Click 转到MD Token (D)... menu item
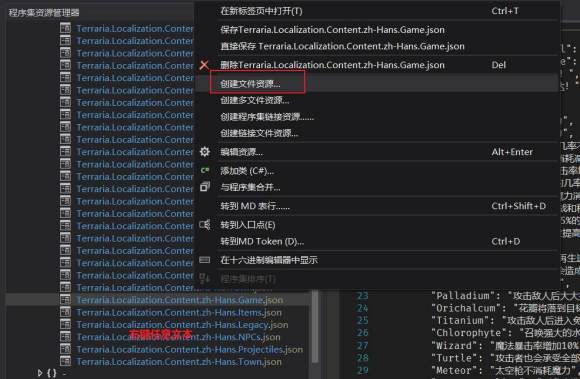The width and height of the screenshot is (580, 379). [x=262, y=241]
